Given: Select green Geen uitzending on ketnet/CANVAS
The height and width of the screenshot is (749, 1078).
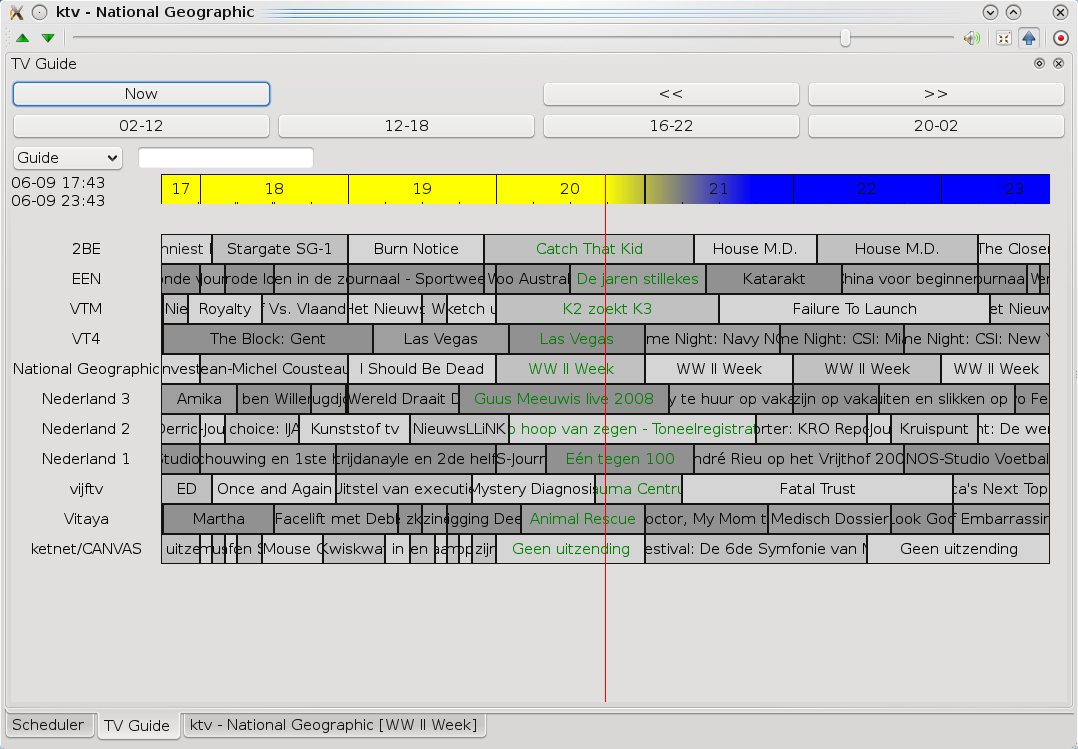Looking at the screenshot, I should (x=571, y=549).
